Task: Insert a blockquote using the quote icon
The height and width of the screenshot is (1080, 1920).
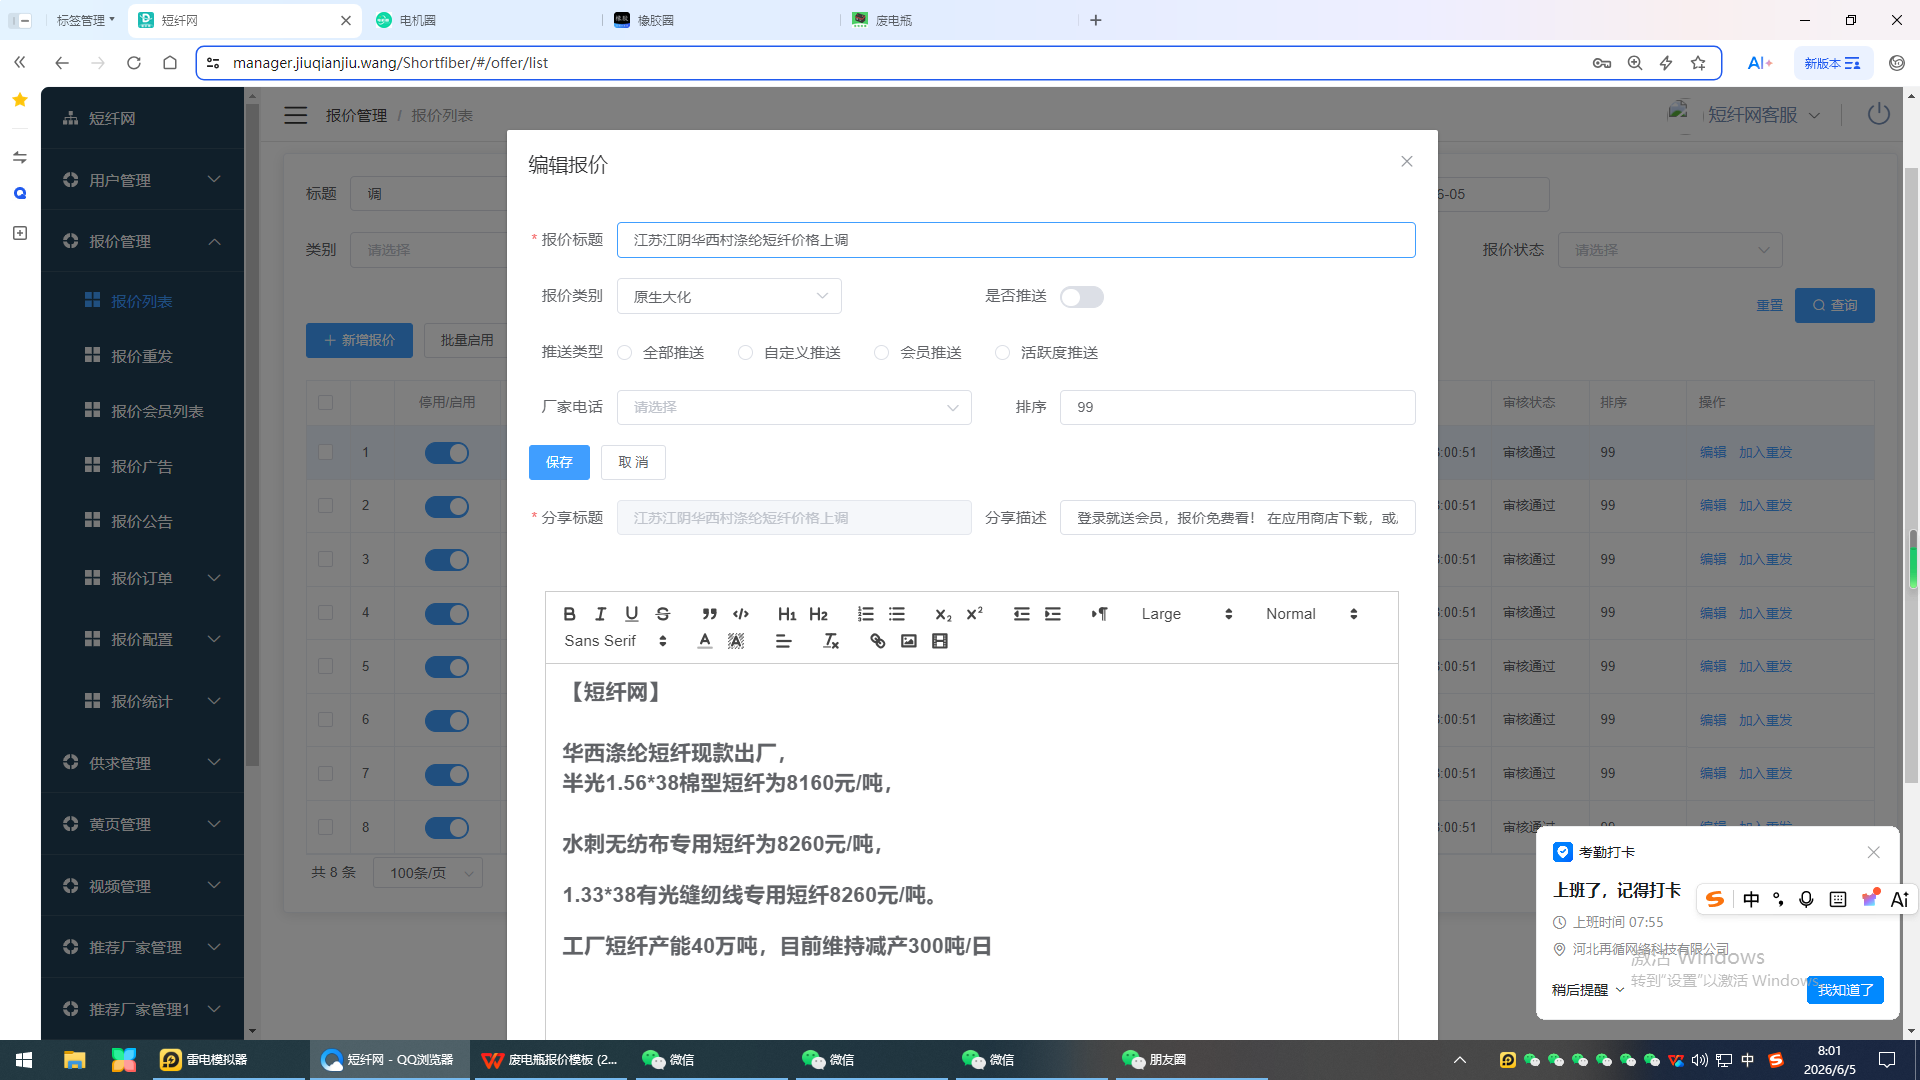Action: 709,614
